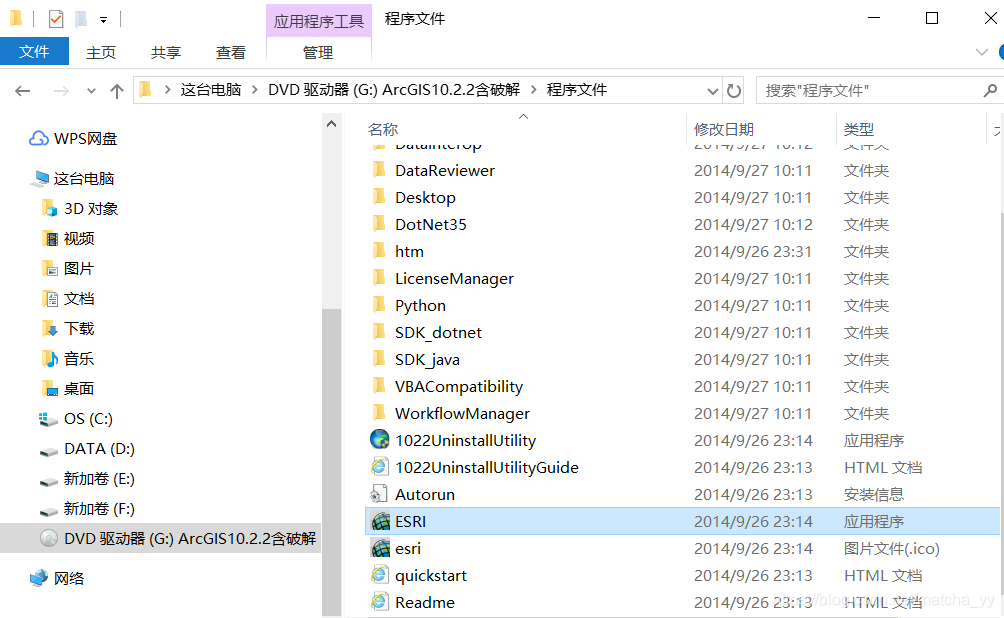Click 这台电脑 in the address path
1004x618 pixels.
click(211, 90)
